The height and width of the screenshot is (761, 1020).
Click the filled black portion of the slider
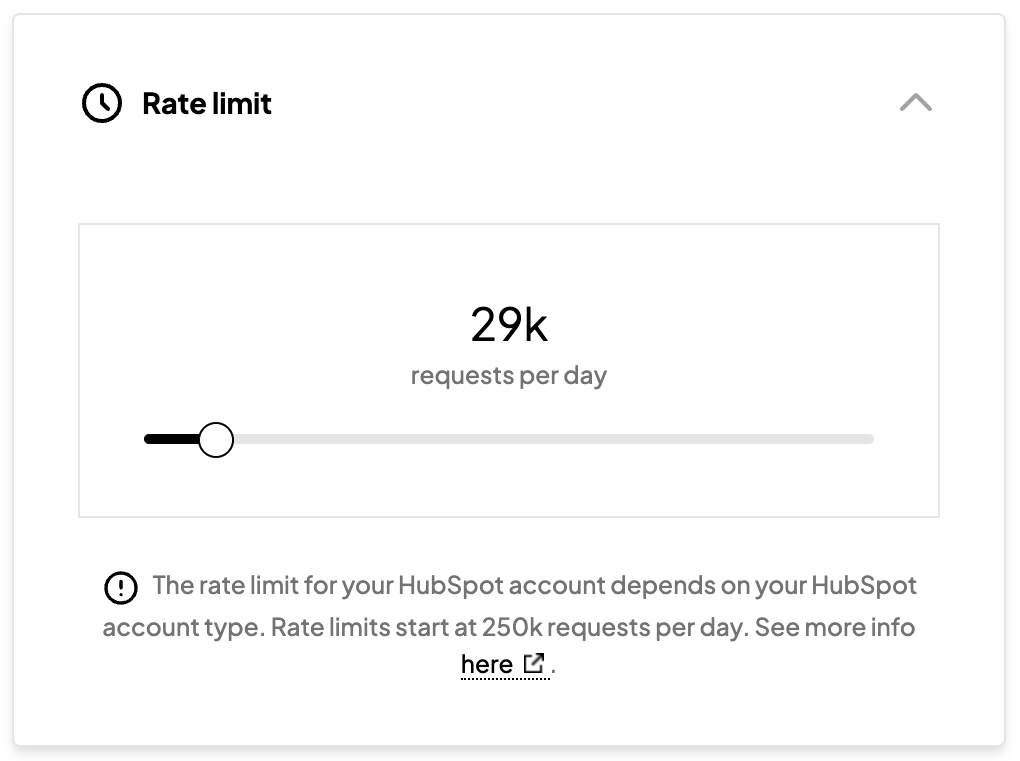point(170,438)
